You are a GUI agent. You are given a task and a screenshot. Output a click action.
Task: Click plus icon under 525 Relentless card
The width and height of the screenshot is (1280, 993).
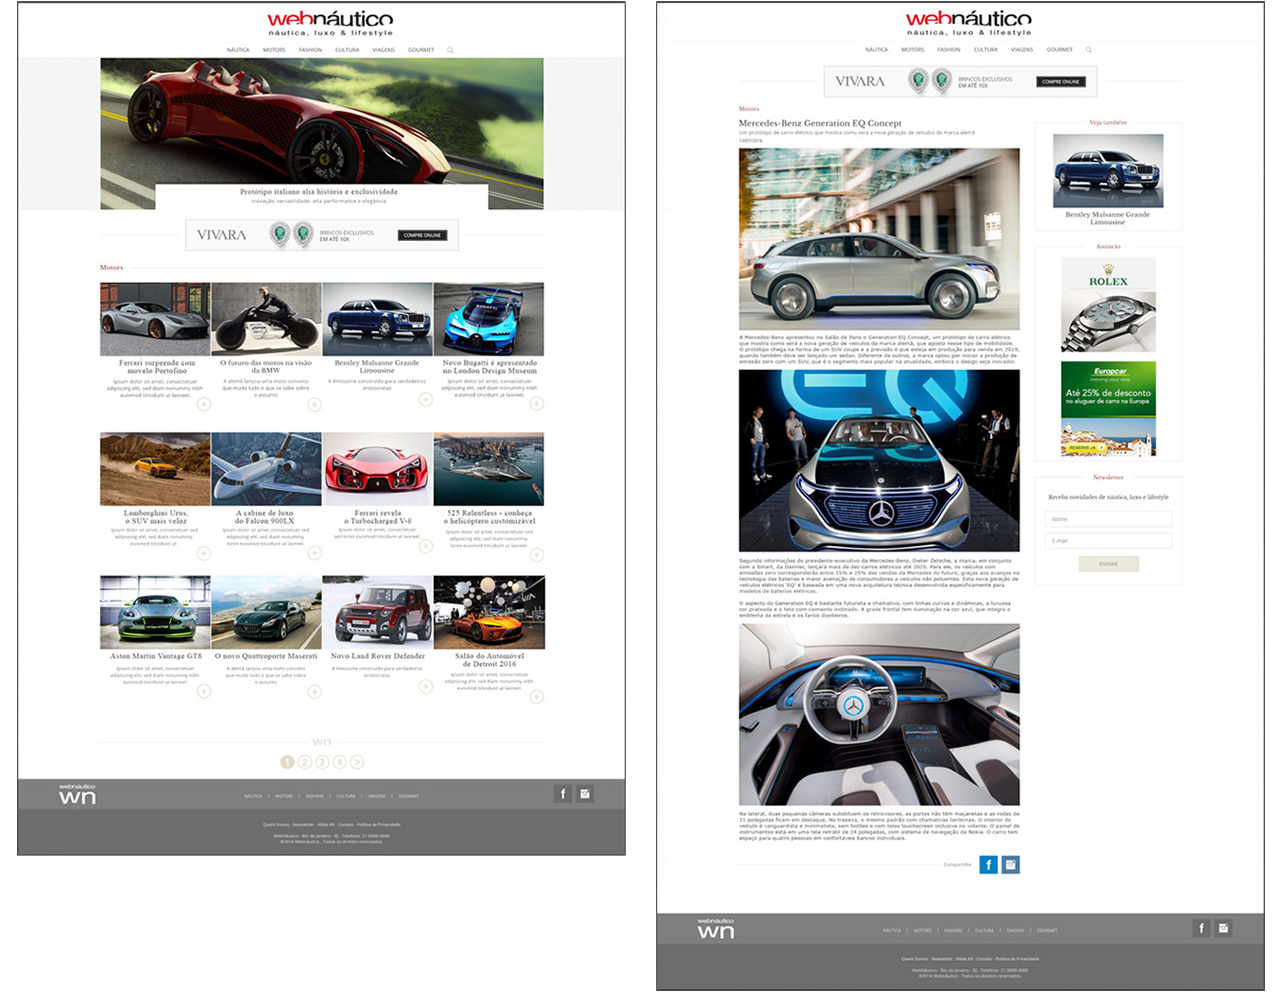[x=537, y=555]
